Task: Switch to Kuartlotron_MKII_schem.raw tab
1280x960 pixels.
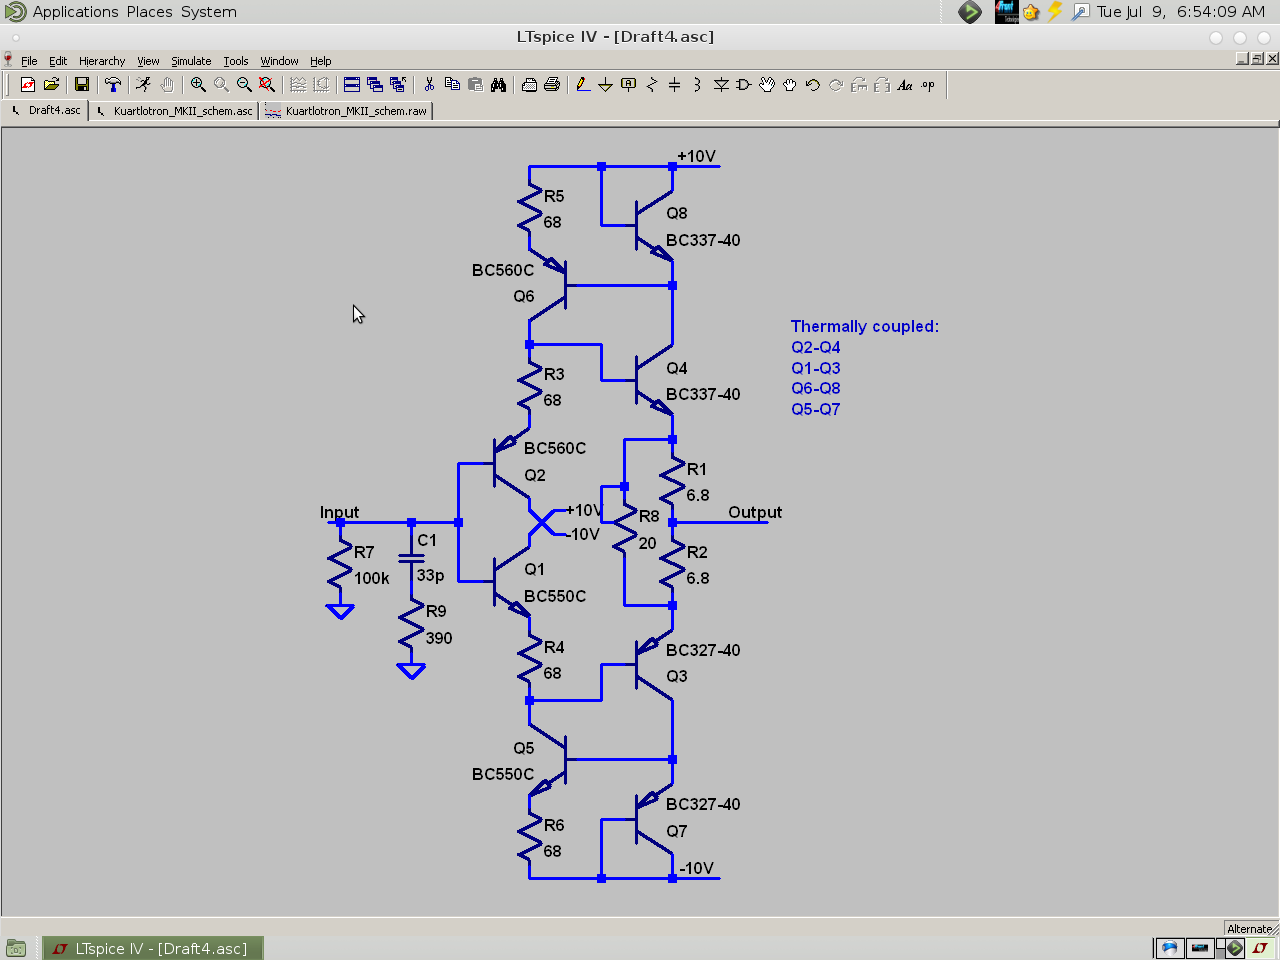Action: point(346,111)
